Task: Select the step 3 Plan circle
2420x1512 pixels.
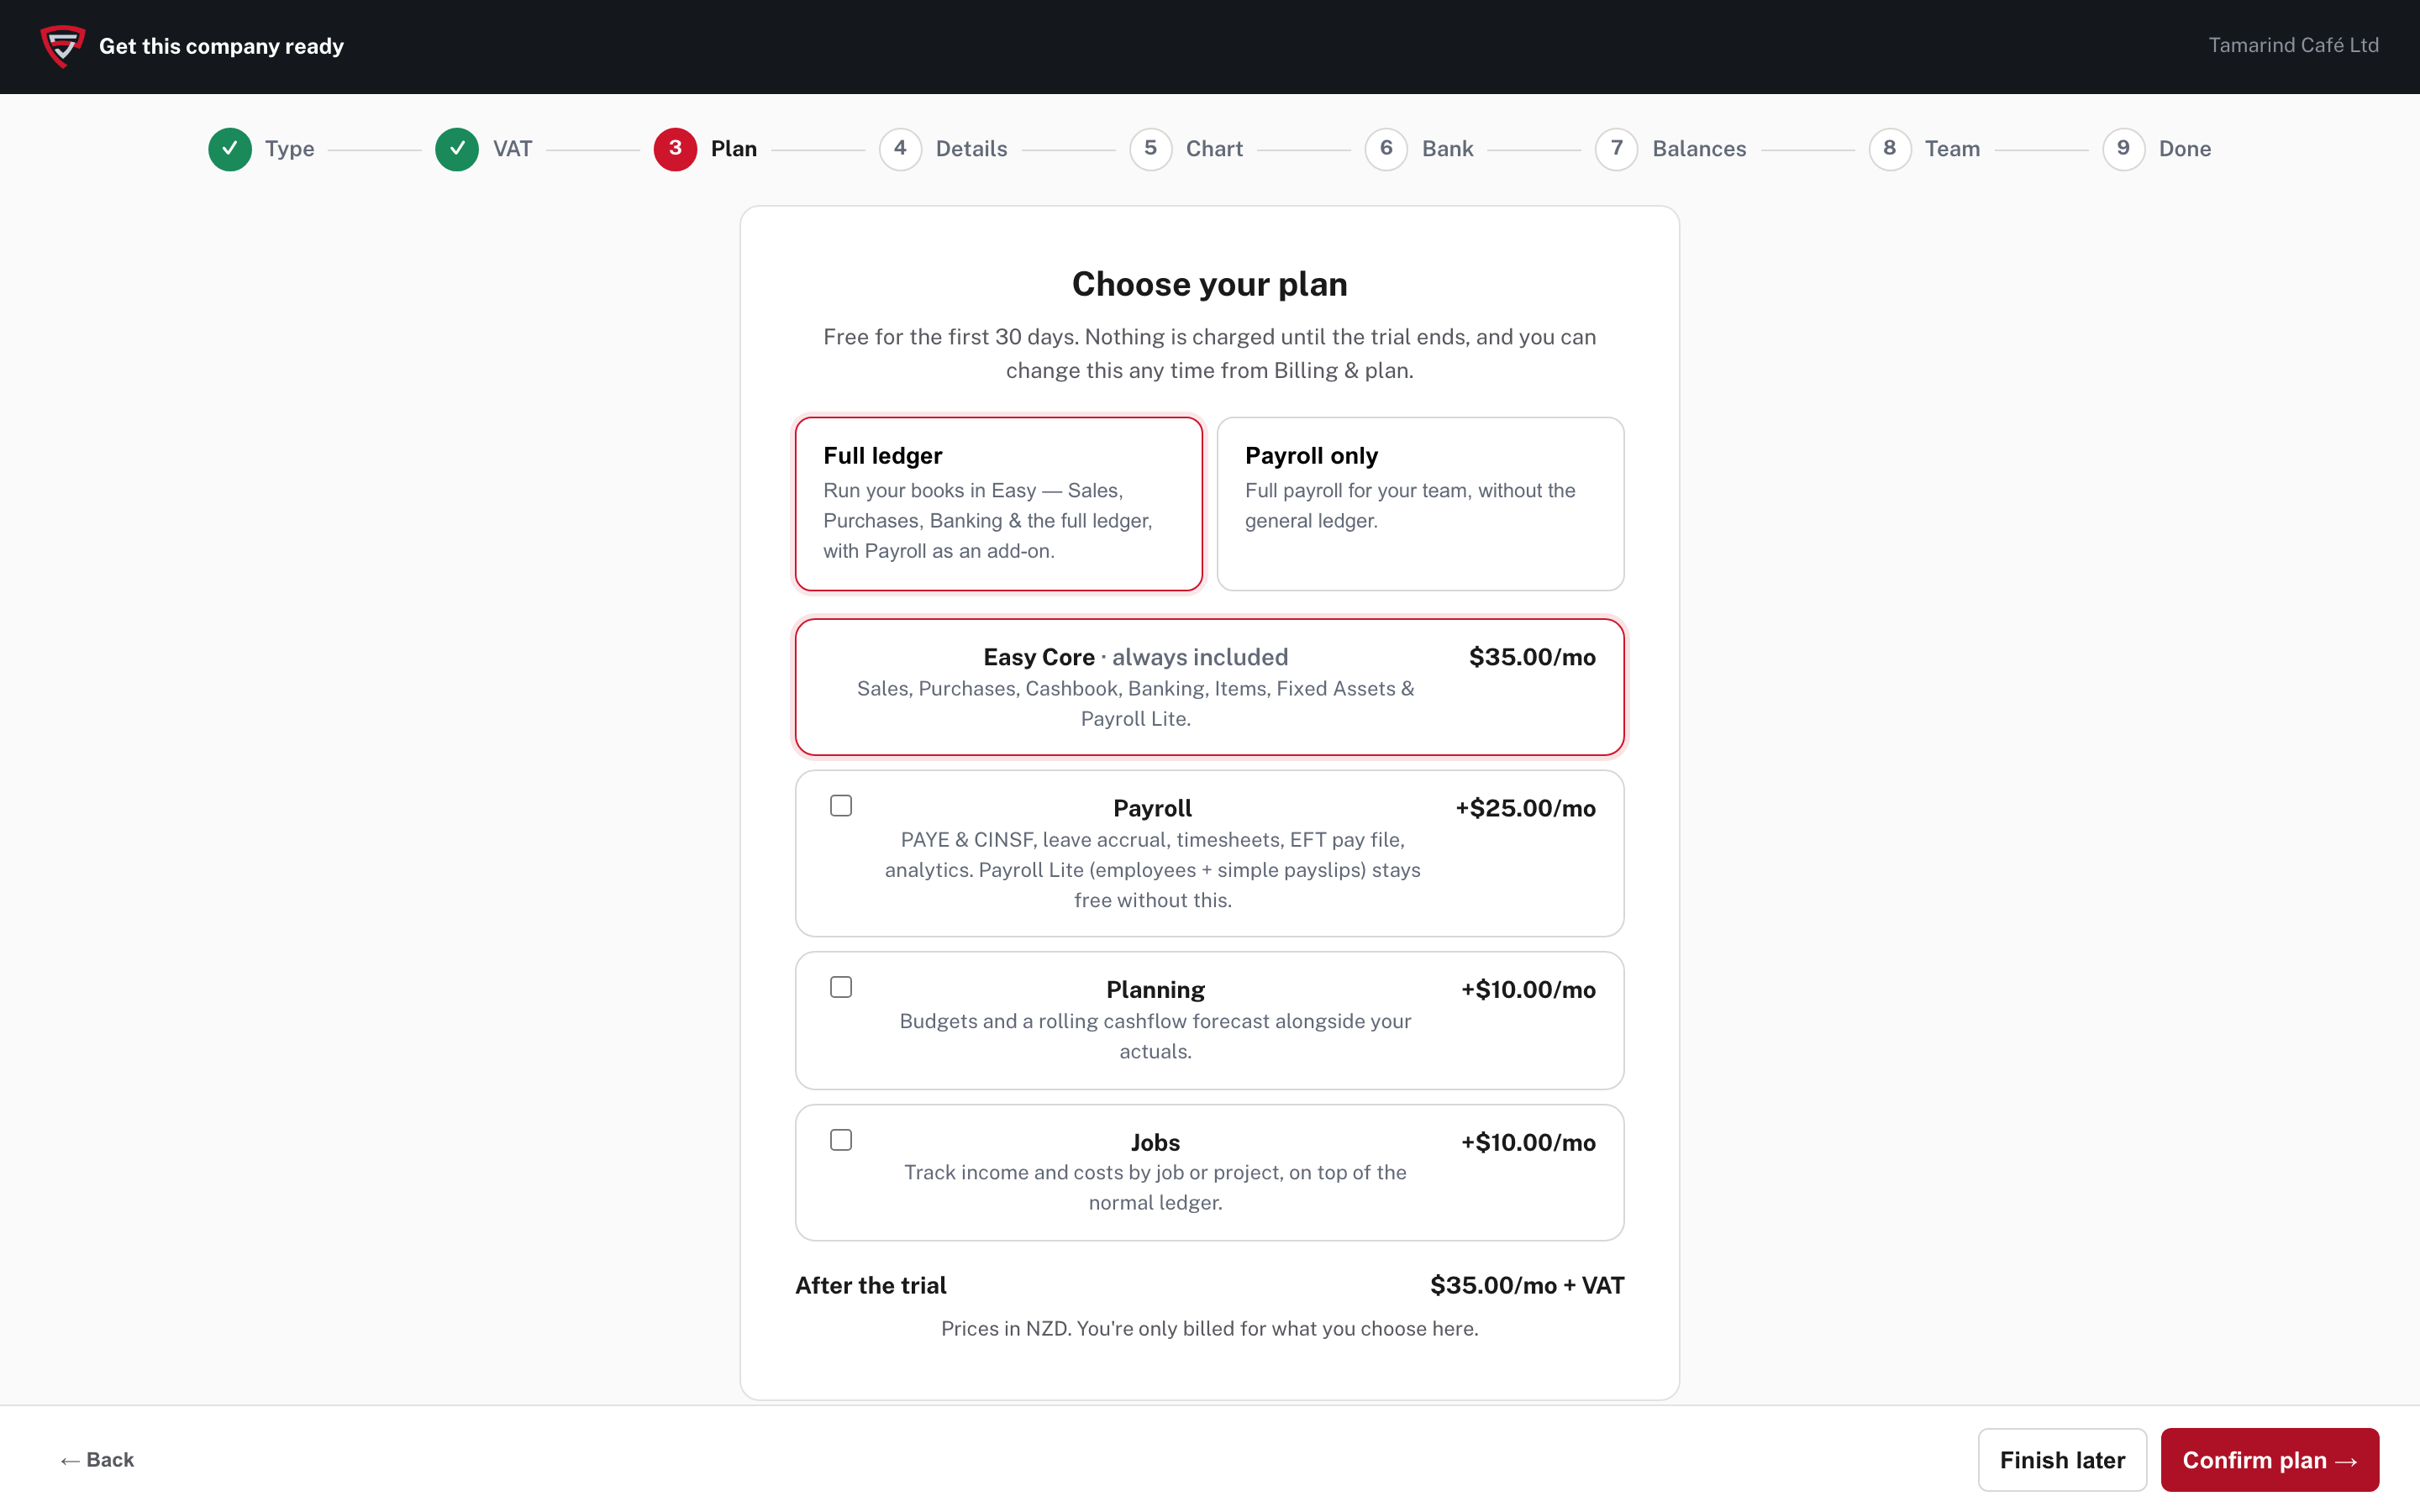Action: 675,149
